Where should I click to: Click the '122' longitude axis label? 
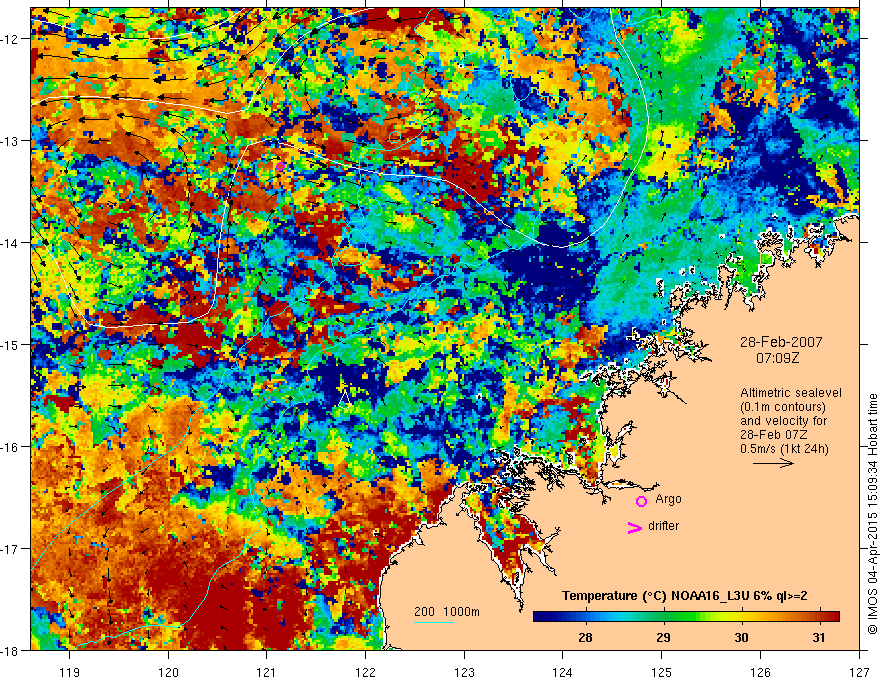[365, 672]
